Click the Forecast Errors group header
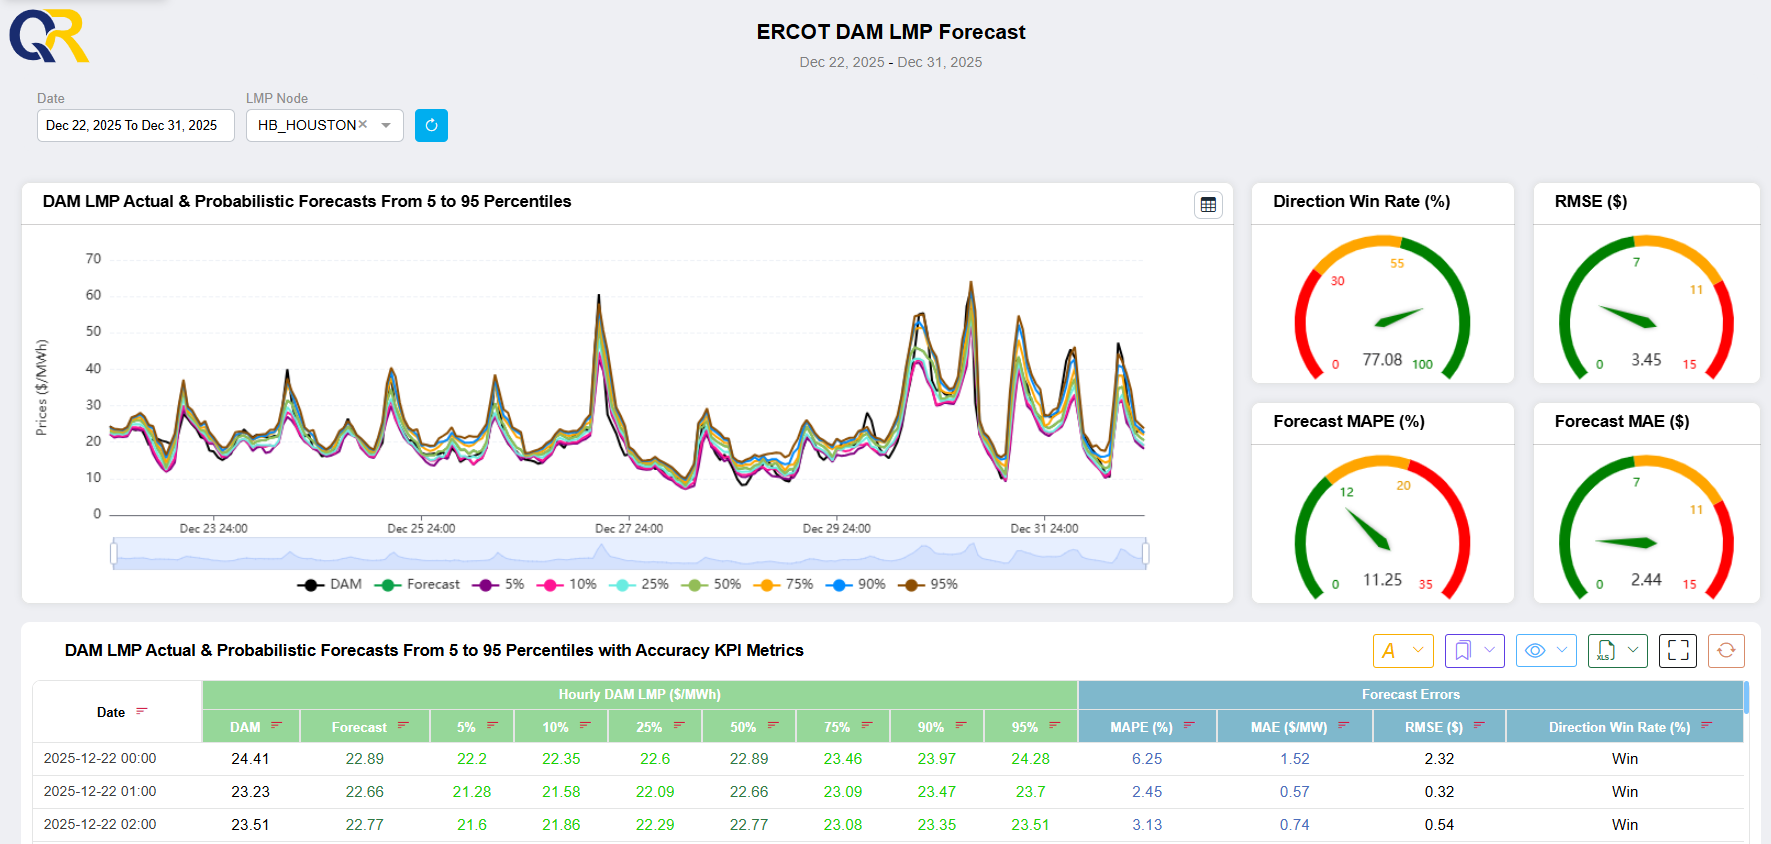The image size is (1771, 844). [1411, 694]
